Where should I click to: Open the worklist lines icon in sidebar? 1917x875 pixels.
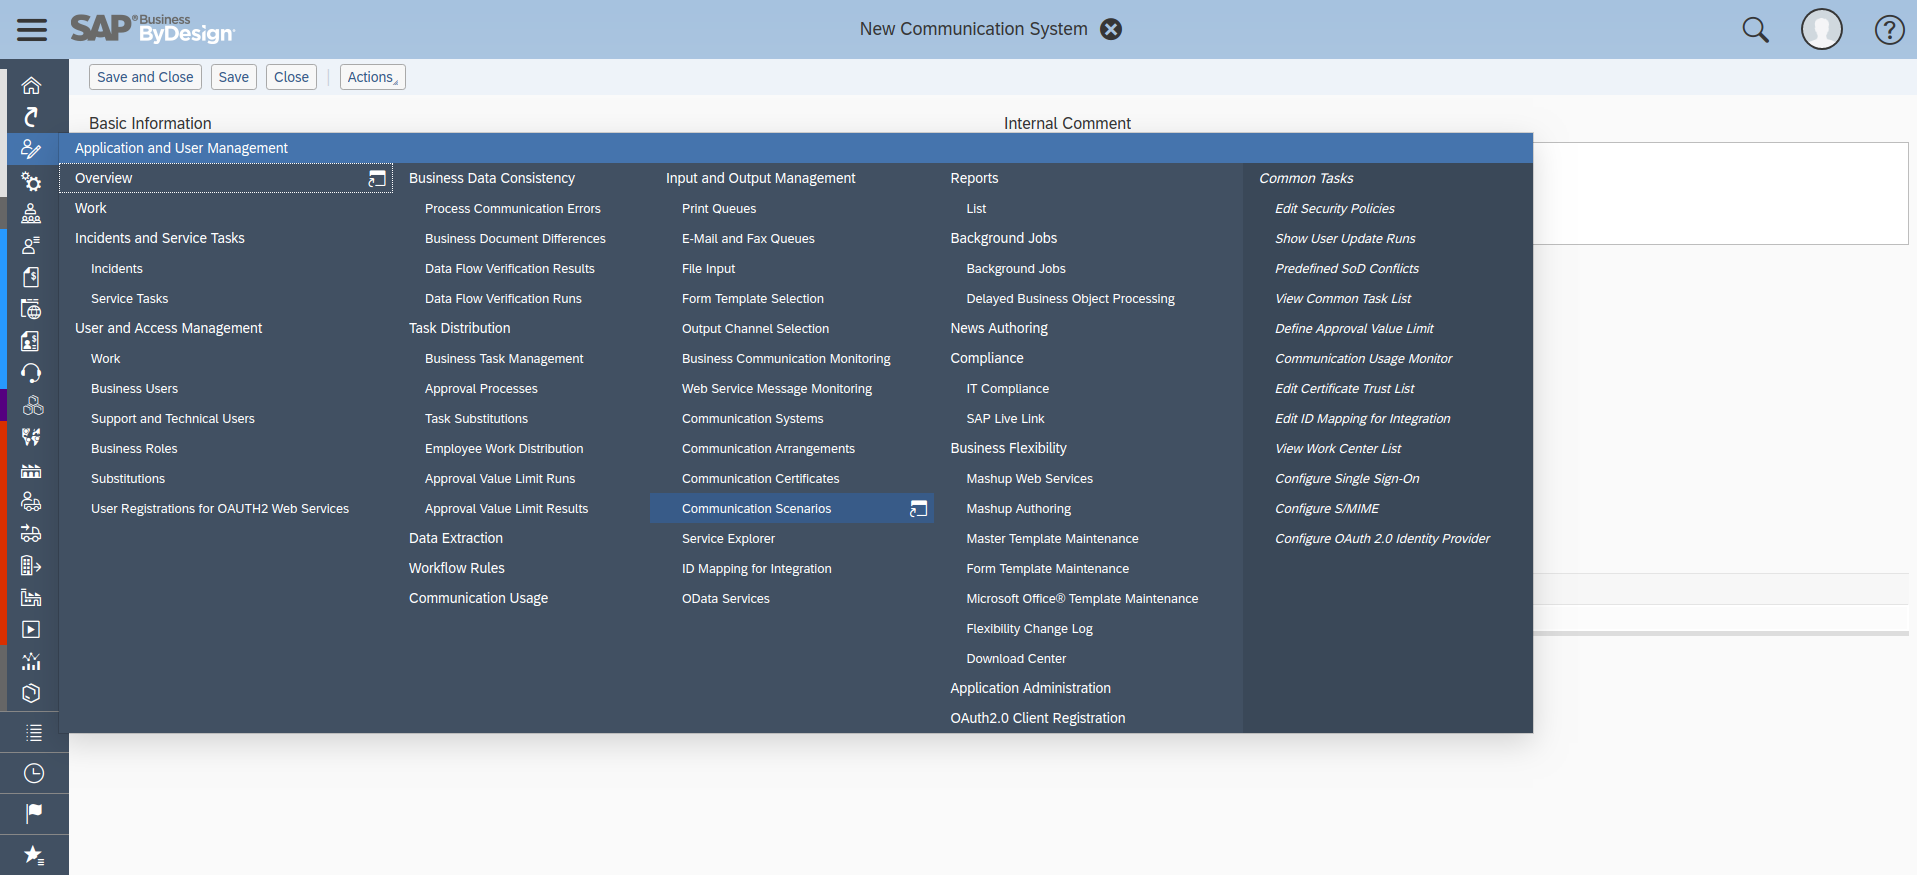(x=34, y=733)
